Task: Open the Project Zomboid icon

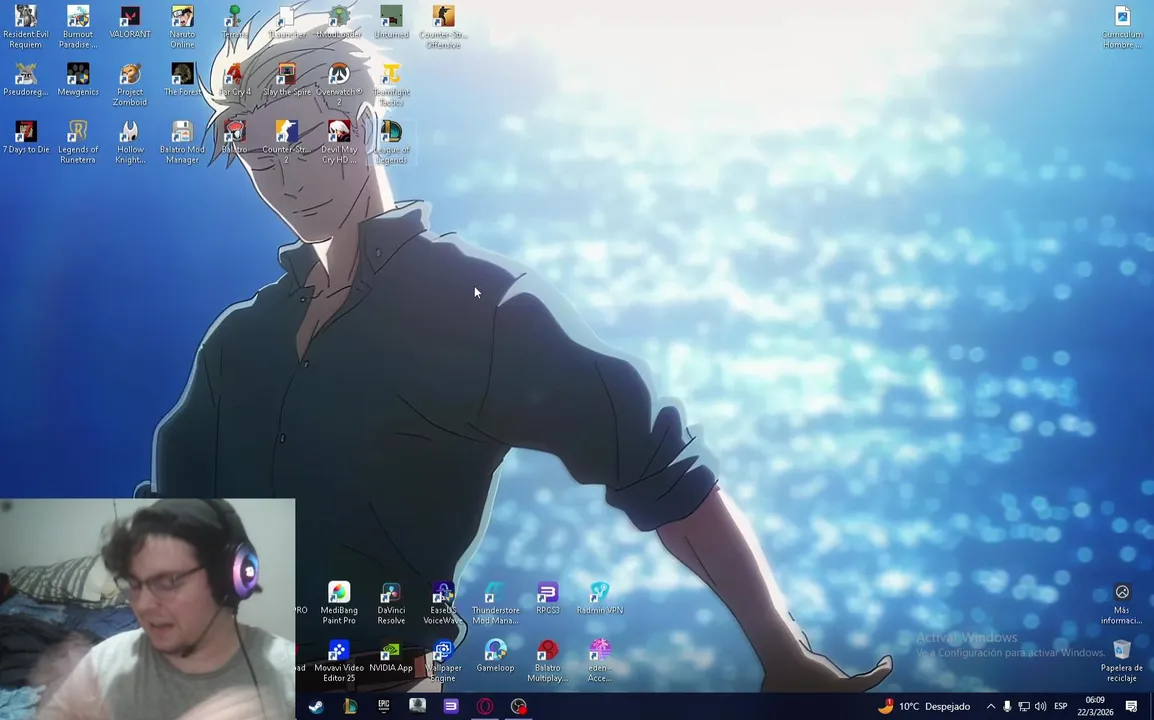Action: 130,85
